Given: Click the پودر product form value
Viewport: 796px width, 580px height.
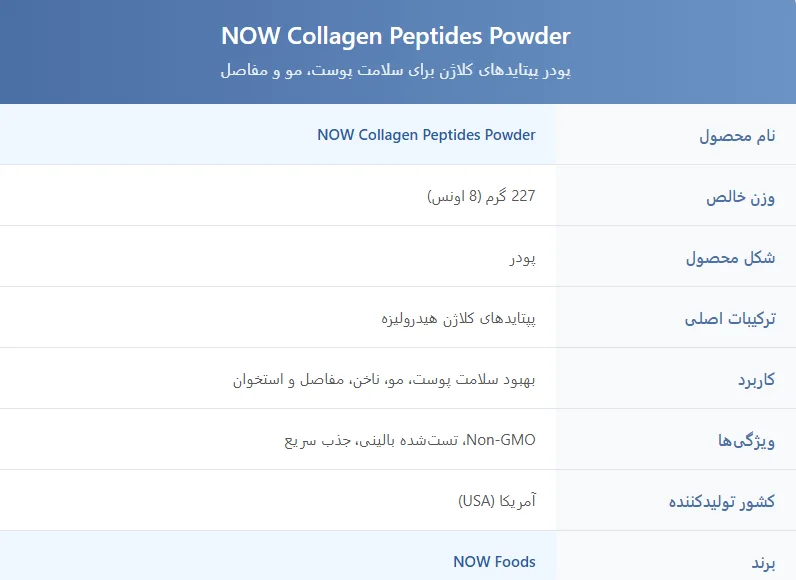Looking at the screenshot, I should tap(520, 258).
